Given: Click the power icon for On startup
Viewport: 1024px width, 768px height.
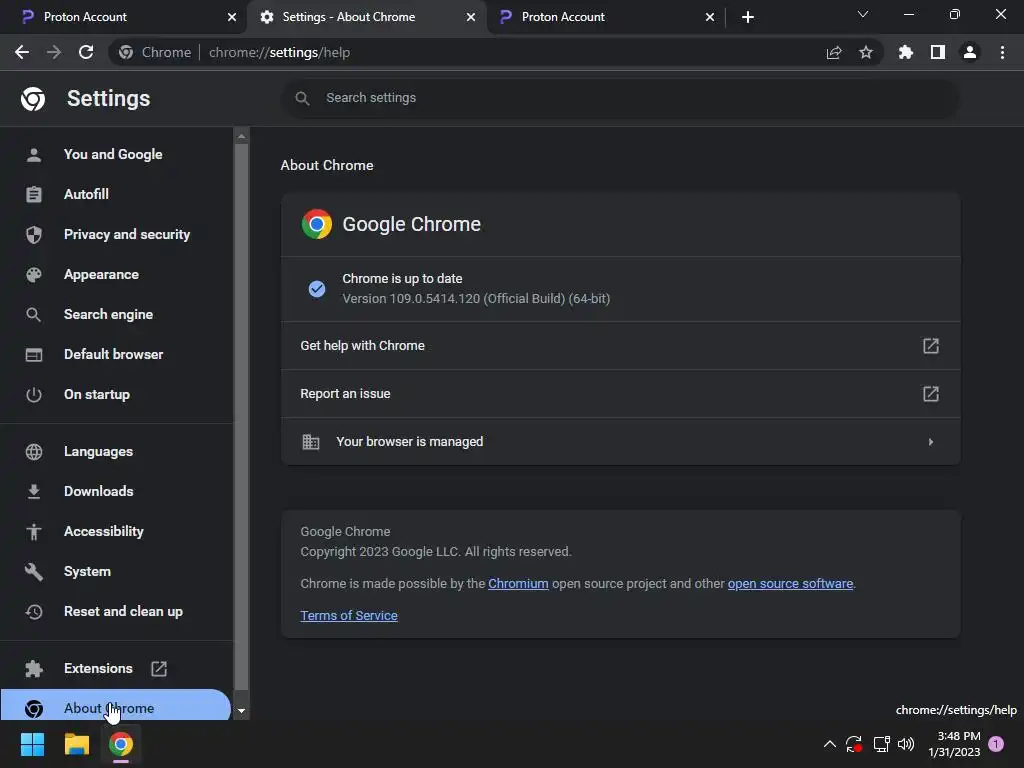Looking at the screenshot, I should (x=34, y=394).
